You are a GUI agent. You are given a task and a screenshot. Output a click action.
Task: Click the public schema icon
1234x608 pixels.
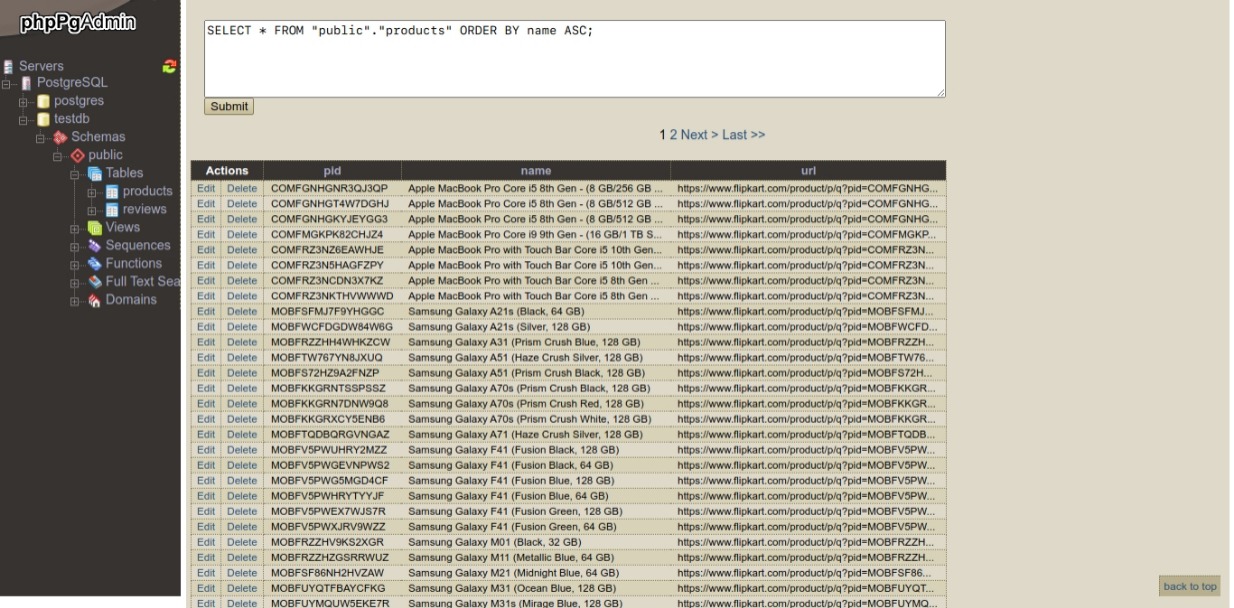pyautogui.click(x=78, y=155)
